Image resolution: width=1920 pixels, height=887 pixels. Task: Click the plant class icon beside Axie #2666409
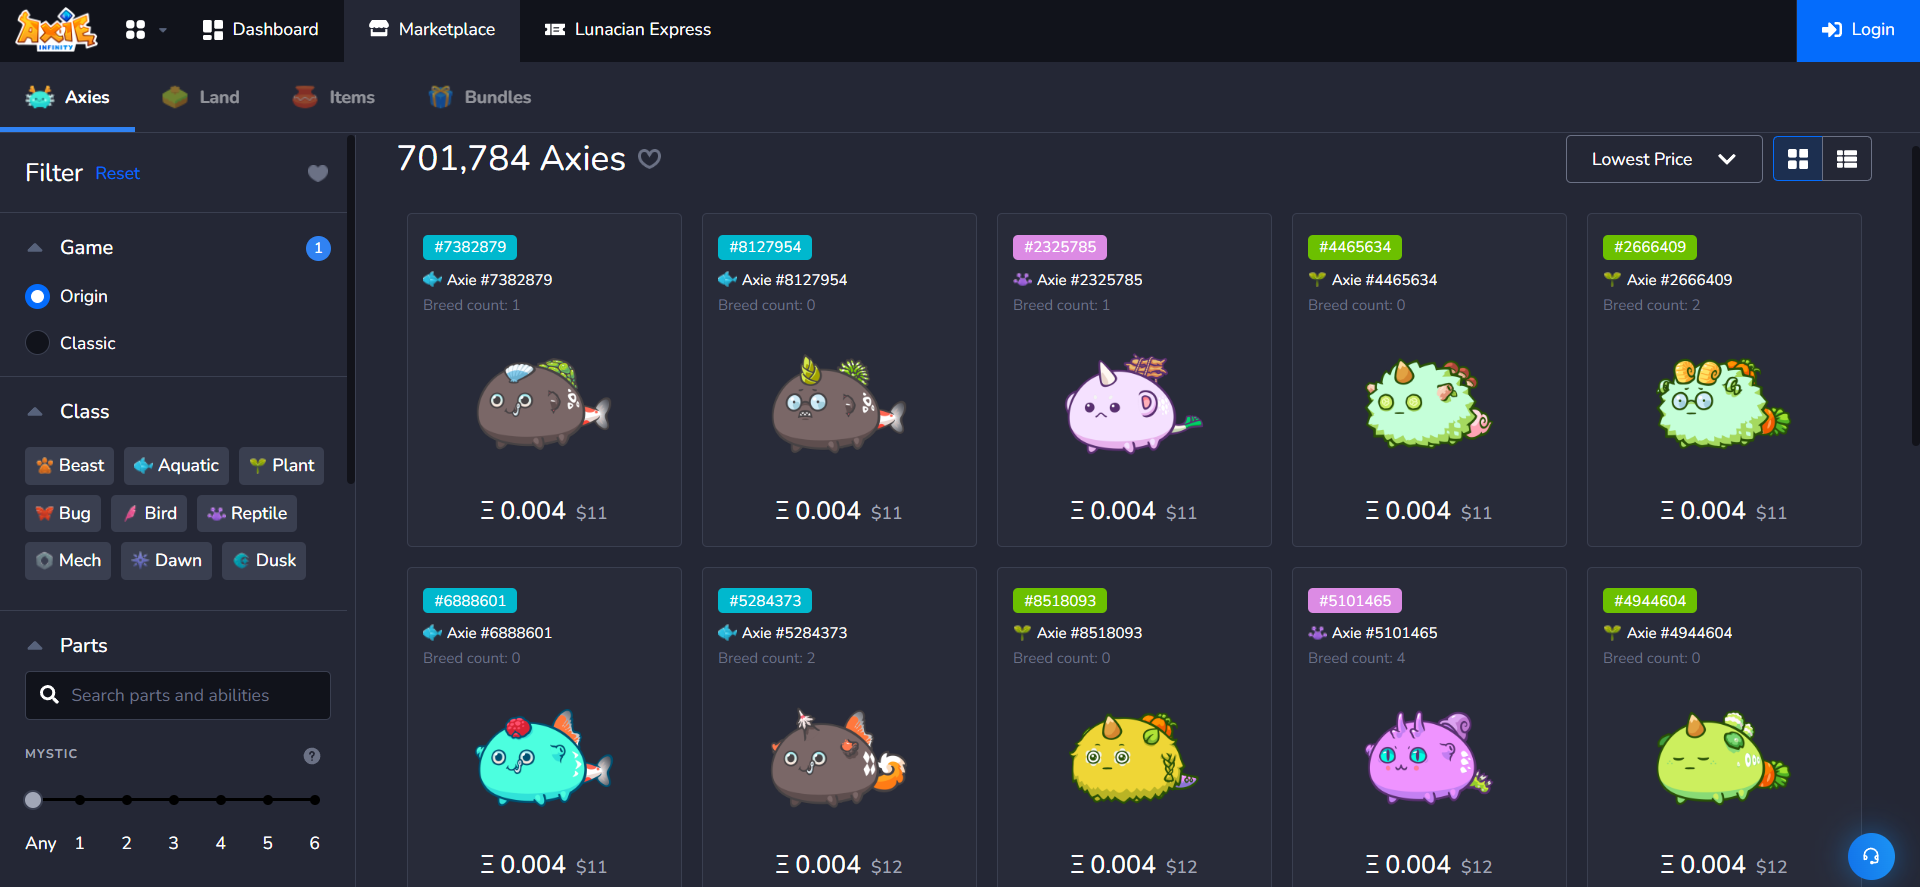(1612, 279)
